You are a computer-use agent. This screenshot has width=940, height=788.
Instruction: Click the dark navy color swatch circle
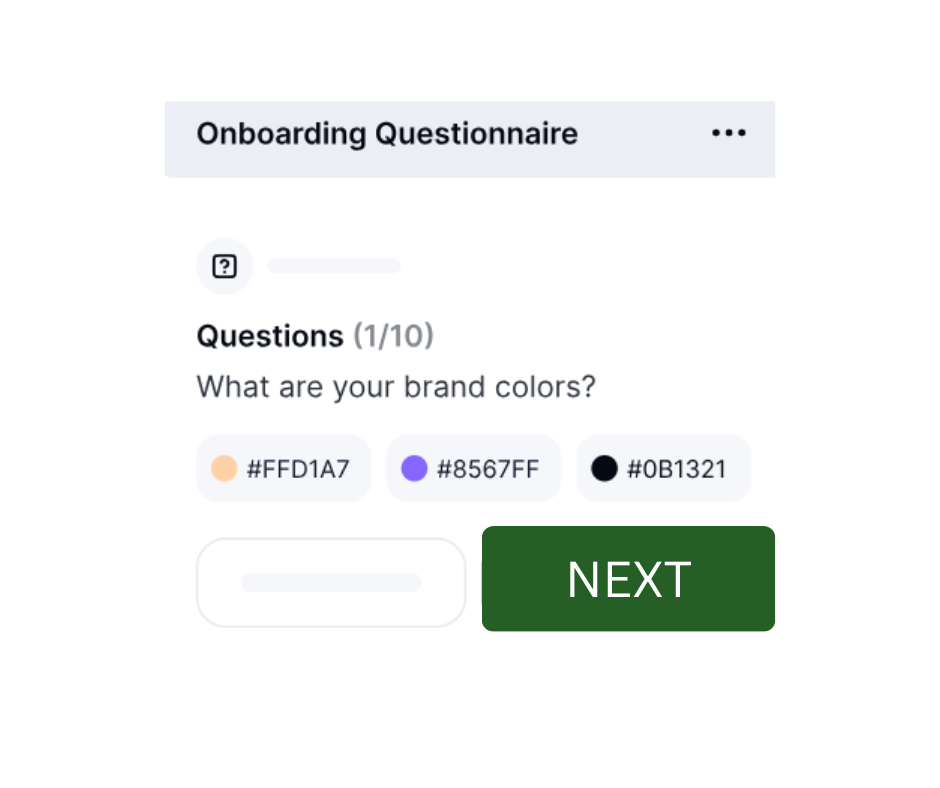coord(604,468)
